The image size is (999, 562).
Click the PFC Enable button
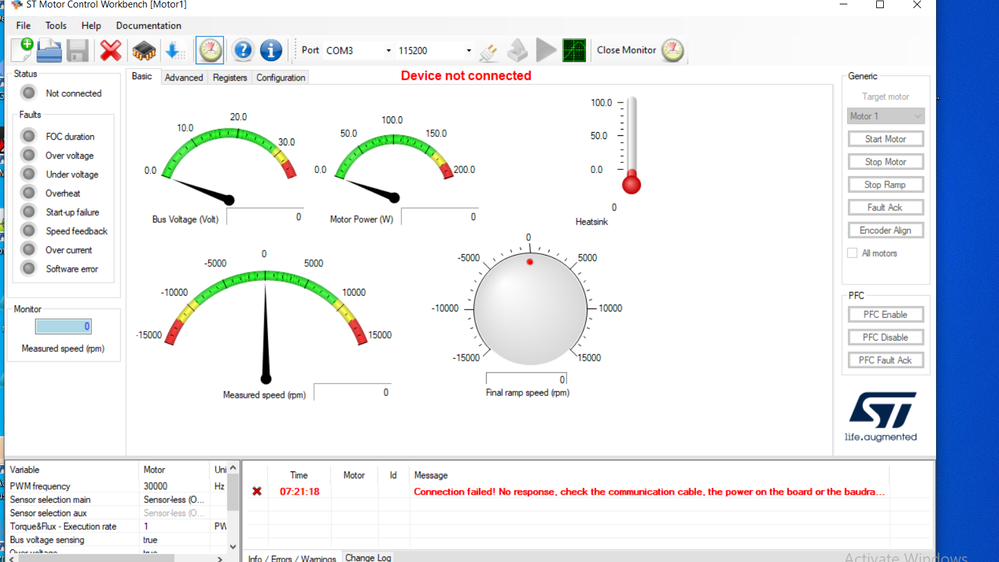tap(885, 314)
